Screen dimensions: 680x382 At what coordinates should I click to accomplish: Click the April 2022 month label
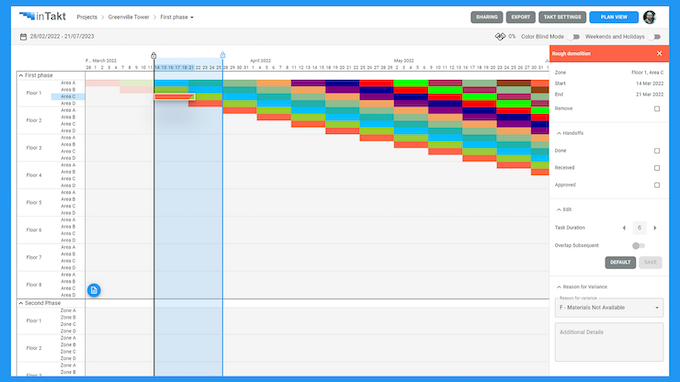[x=260, y=61]
